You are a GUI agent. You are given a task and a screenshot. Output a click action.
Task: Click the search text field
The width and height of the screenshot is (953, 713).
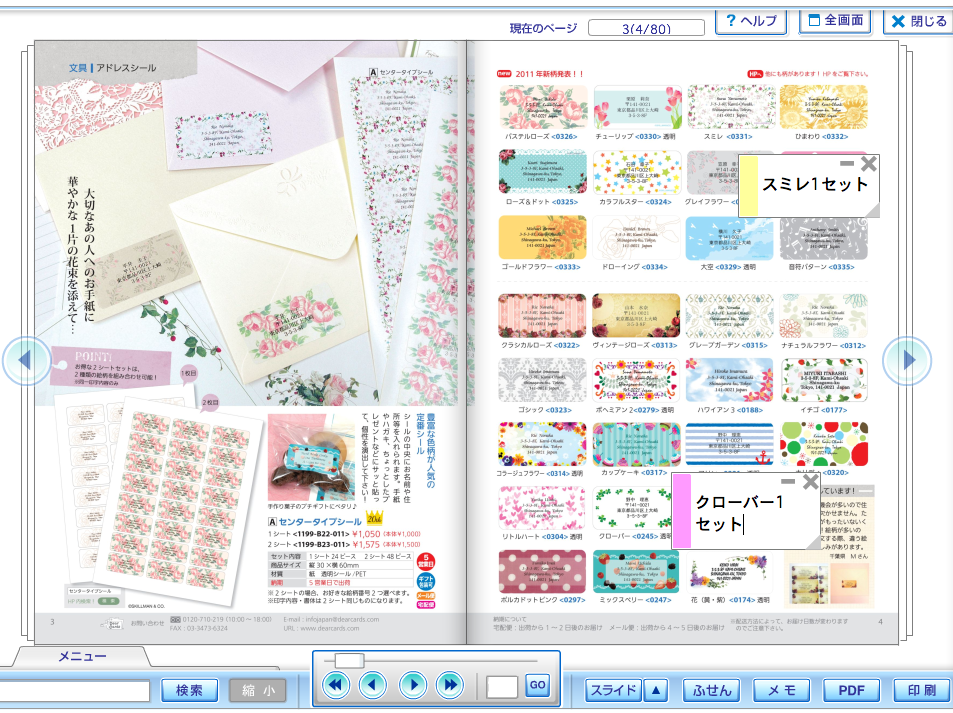point(74,691)
